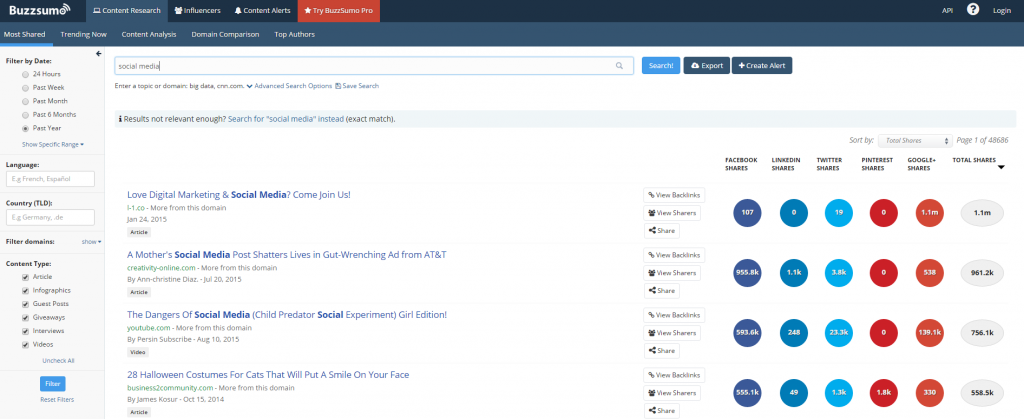1024x419 pixels.
Task: Click Reset Filters link
Action: 57,399
